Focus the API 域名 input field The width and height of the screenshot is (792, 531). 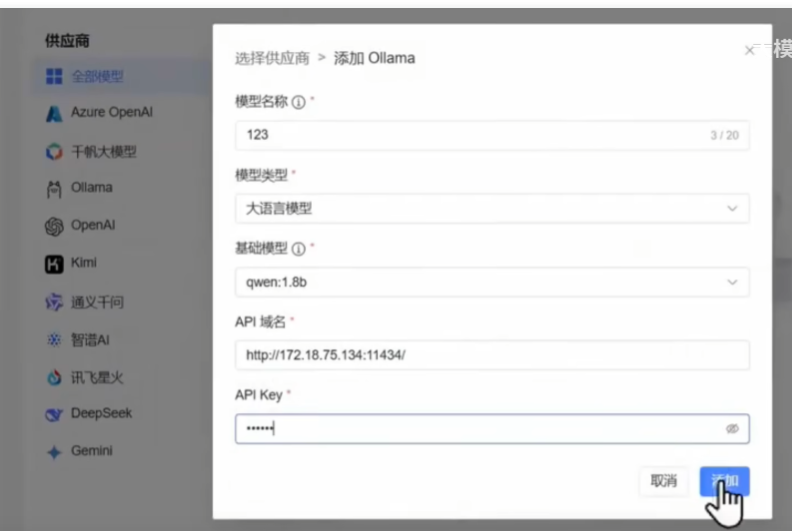492,355
